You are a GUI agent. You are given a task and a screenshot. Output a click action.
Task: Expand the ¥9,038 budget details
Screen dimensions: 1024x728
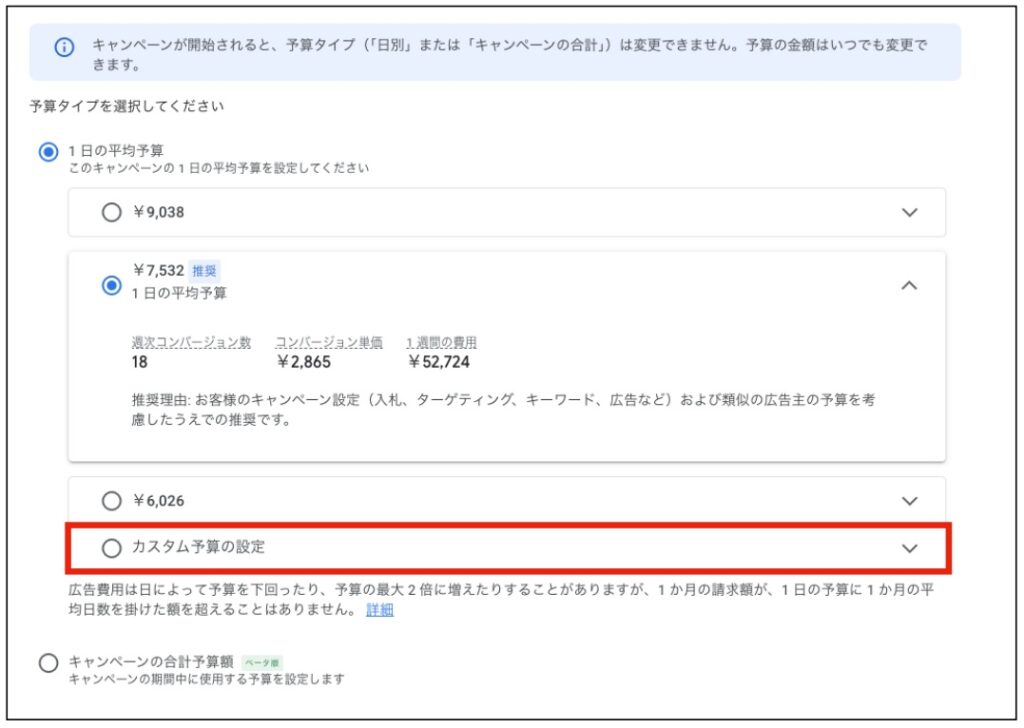[909, 212]
